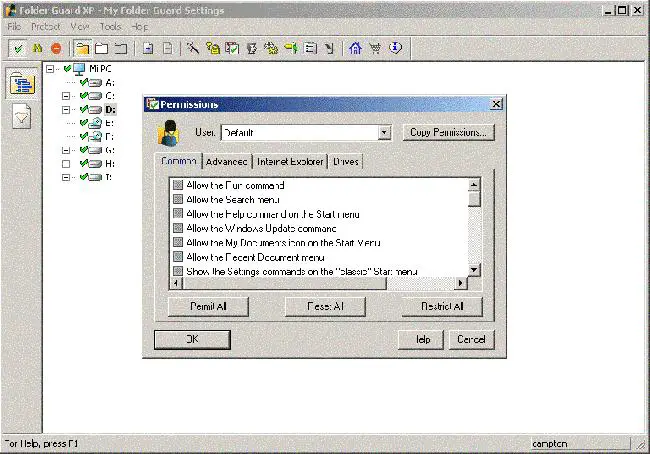
Task: Click the permissions list scroll-up arrow
Action: (474, 185)
